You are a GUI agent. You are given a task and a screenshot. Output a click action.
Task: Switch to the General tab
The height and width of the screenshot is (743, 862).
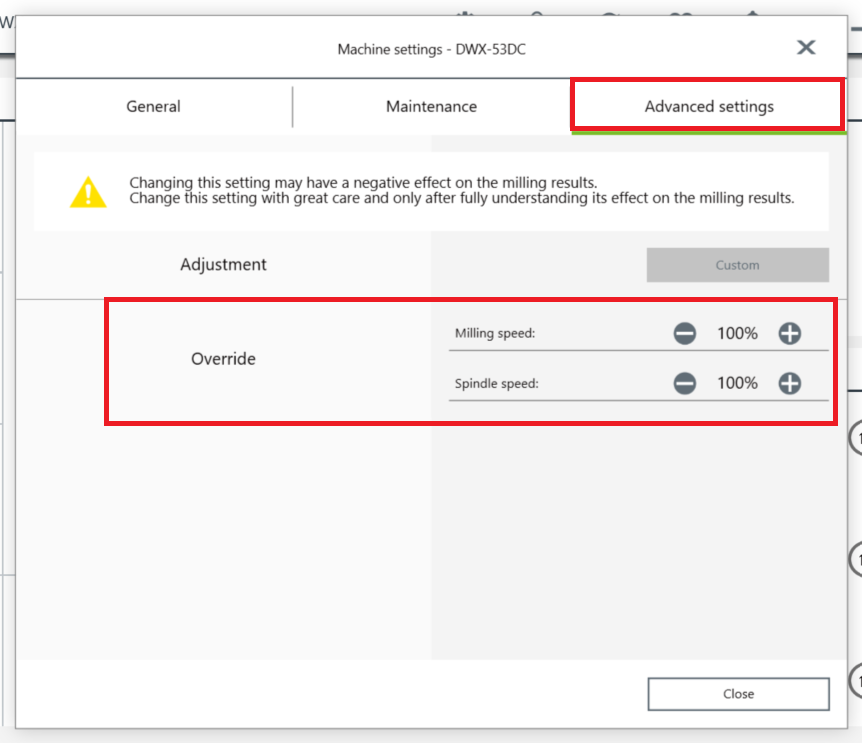pyautogui.click(x=153, y=106)
